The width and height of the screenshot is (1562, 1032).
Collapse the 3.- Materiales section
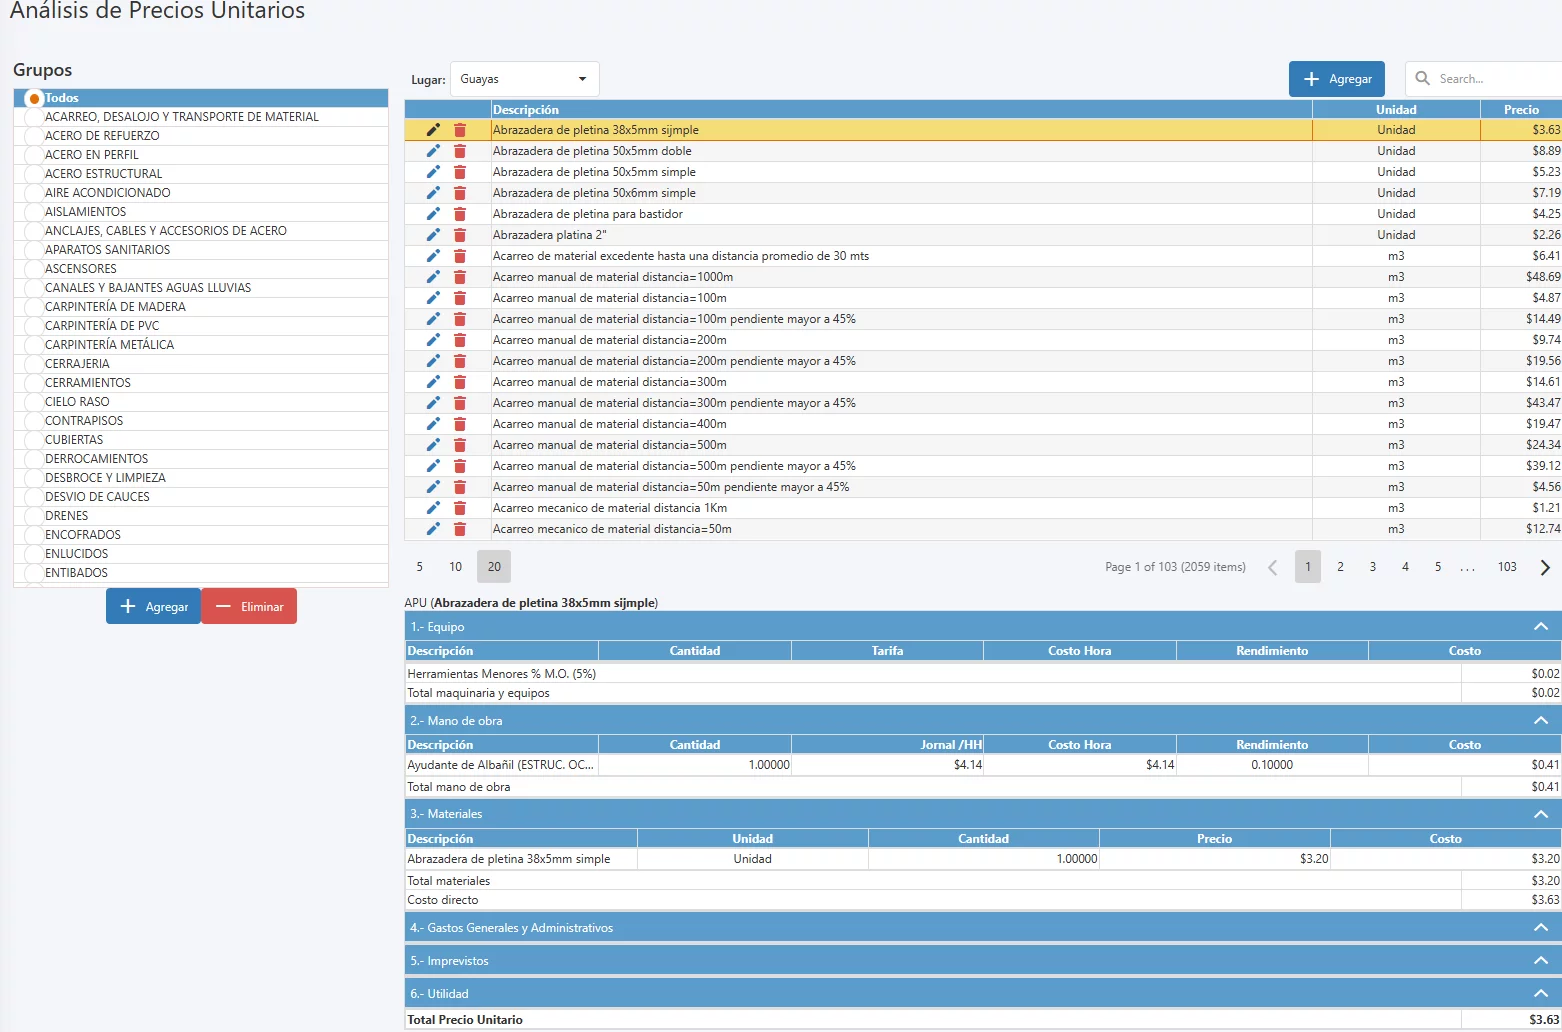pyautogui.click(x=1540, y=814)
